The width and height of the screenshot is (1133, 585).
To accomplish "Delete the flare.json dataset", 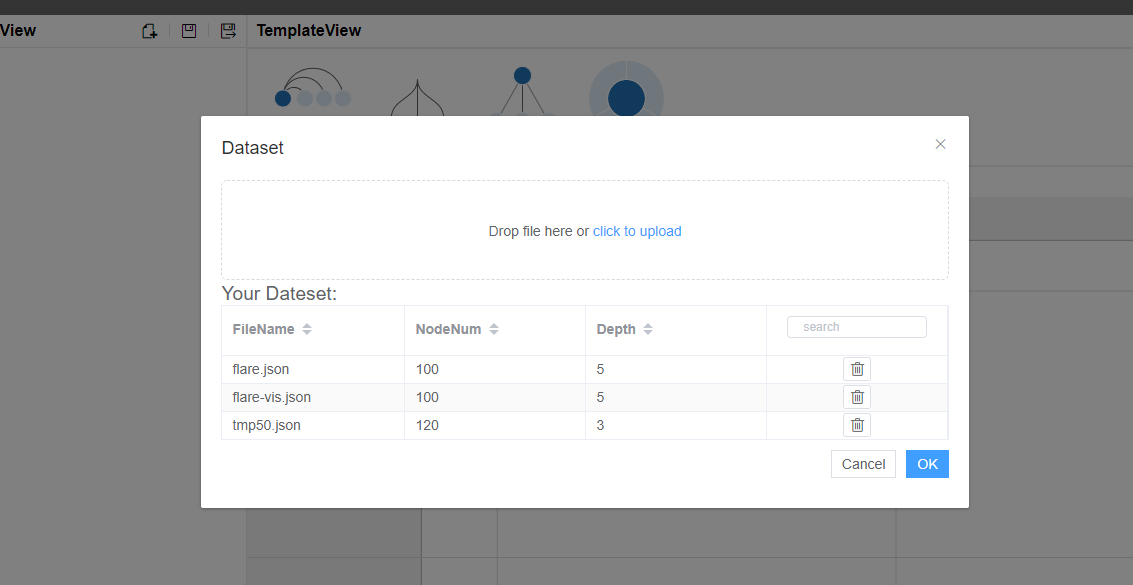I will click(856, 369).
